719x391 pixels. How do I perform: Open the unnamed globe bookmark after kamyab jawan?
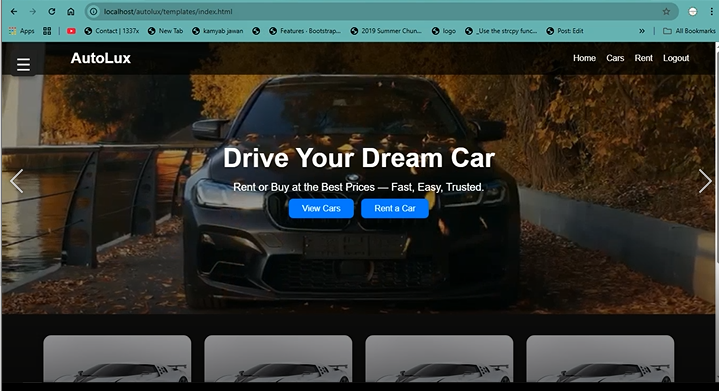coord(256,31)
